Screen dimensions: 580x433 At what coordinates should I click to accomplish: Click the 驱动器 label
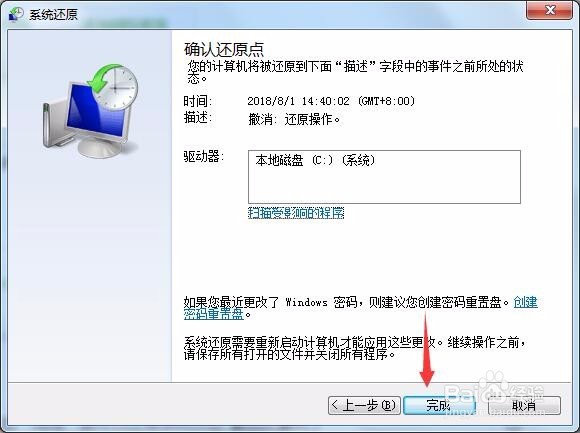tap(204, 156)
